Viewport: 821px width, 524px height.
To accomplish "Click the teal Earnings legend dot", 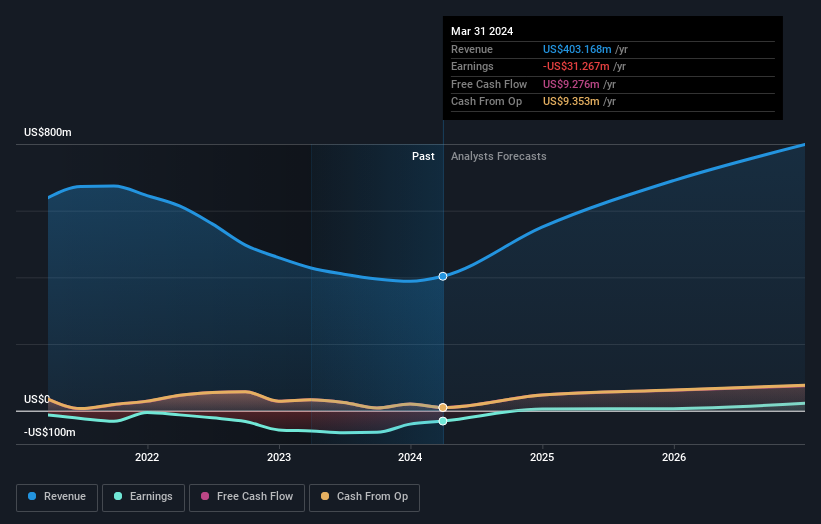I will [x=118, y=496].
